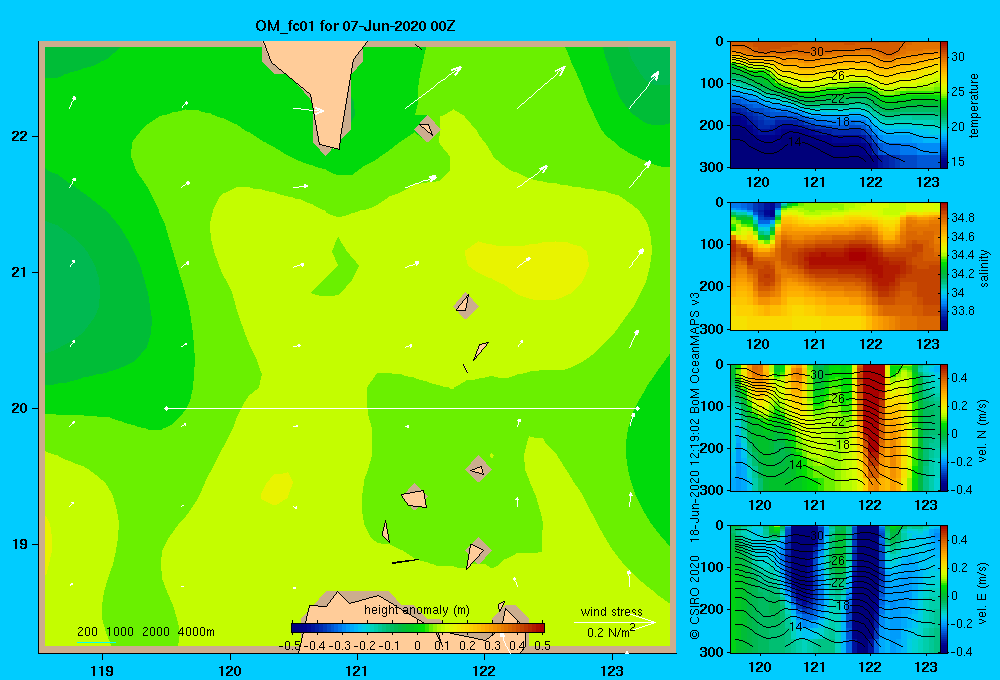Click the '4000m' bathymetry depth label
This screenshot has height=680, width=1000.
tap(196, 632)
